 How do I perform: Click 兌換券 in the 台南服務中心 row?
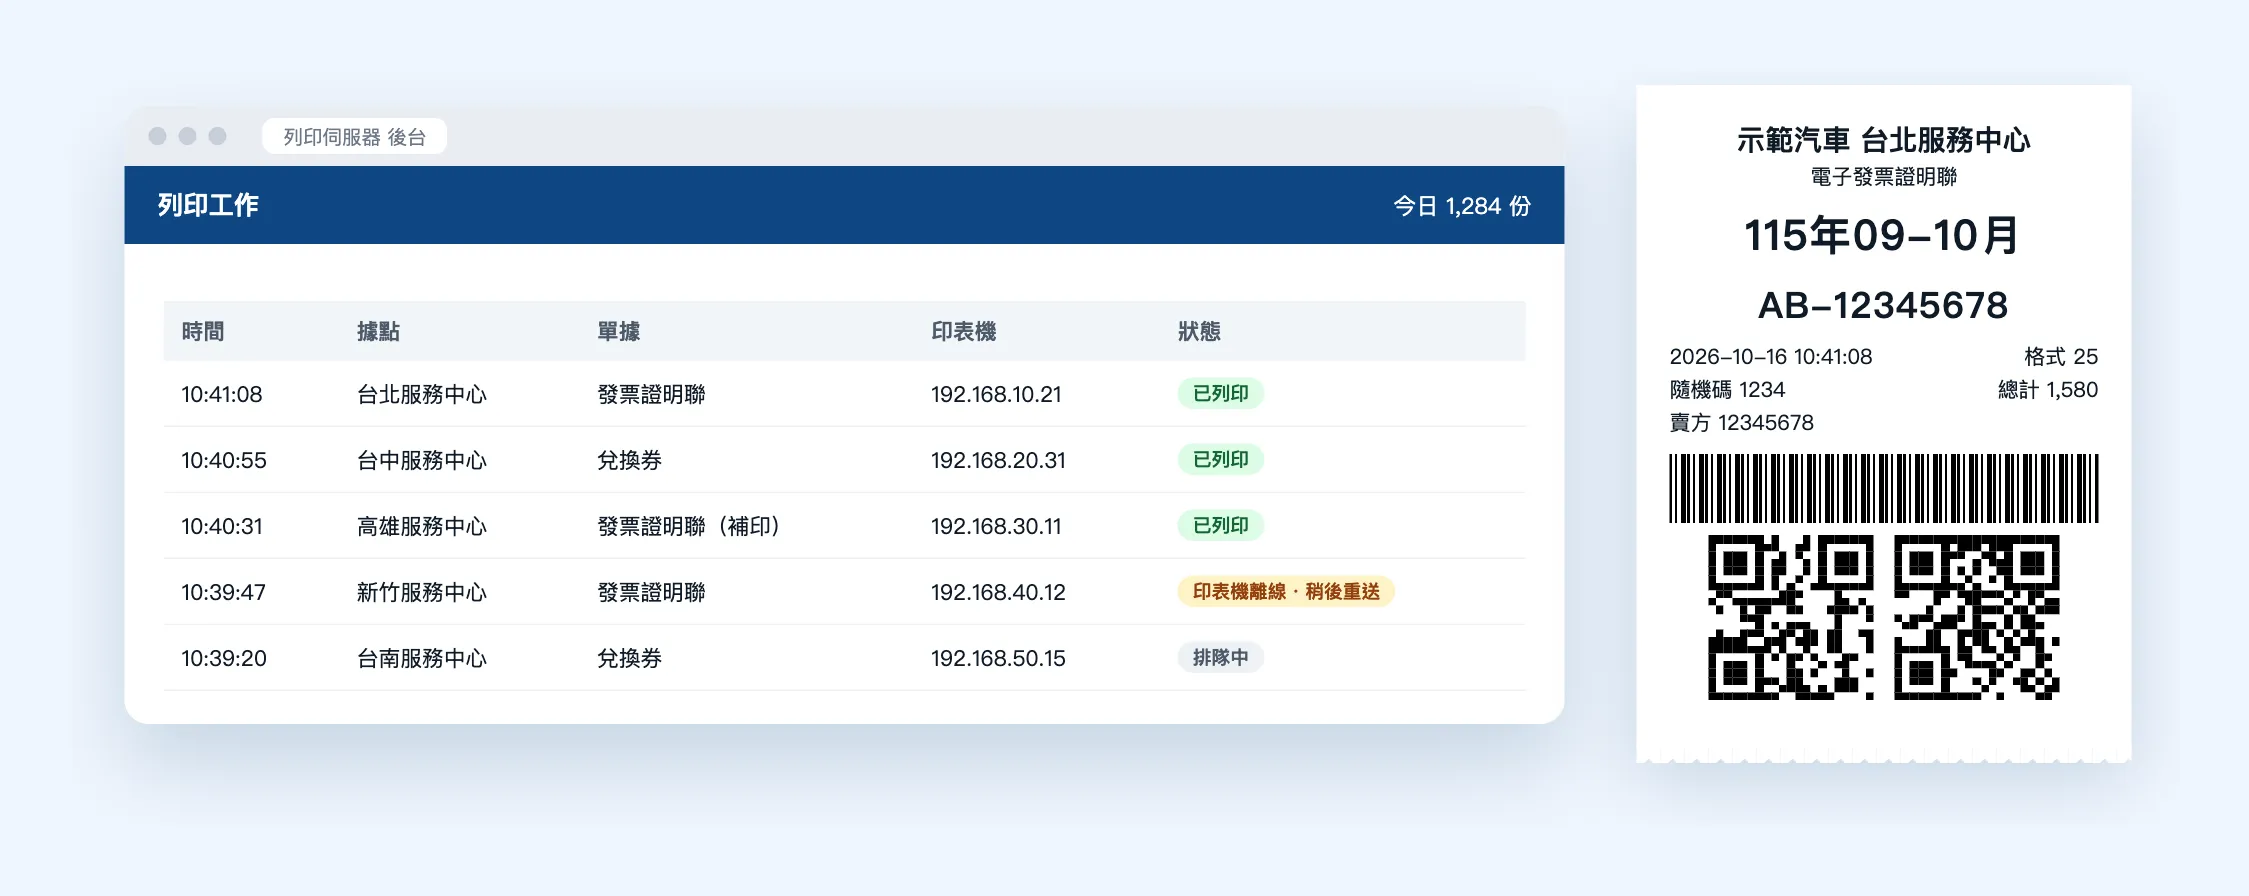(630, 658)
